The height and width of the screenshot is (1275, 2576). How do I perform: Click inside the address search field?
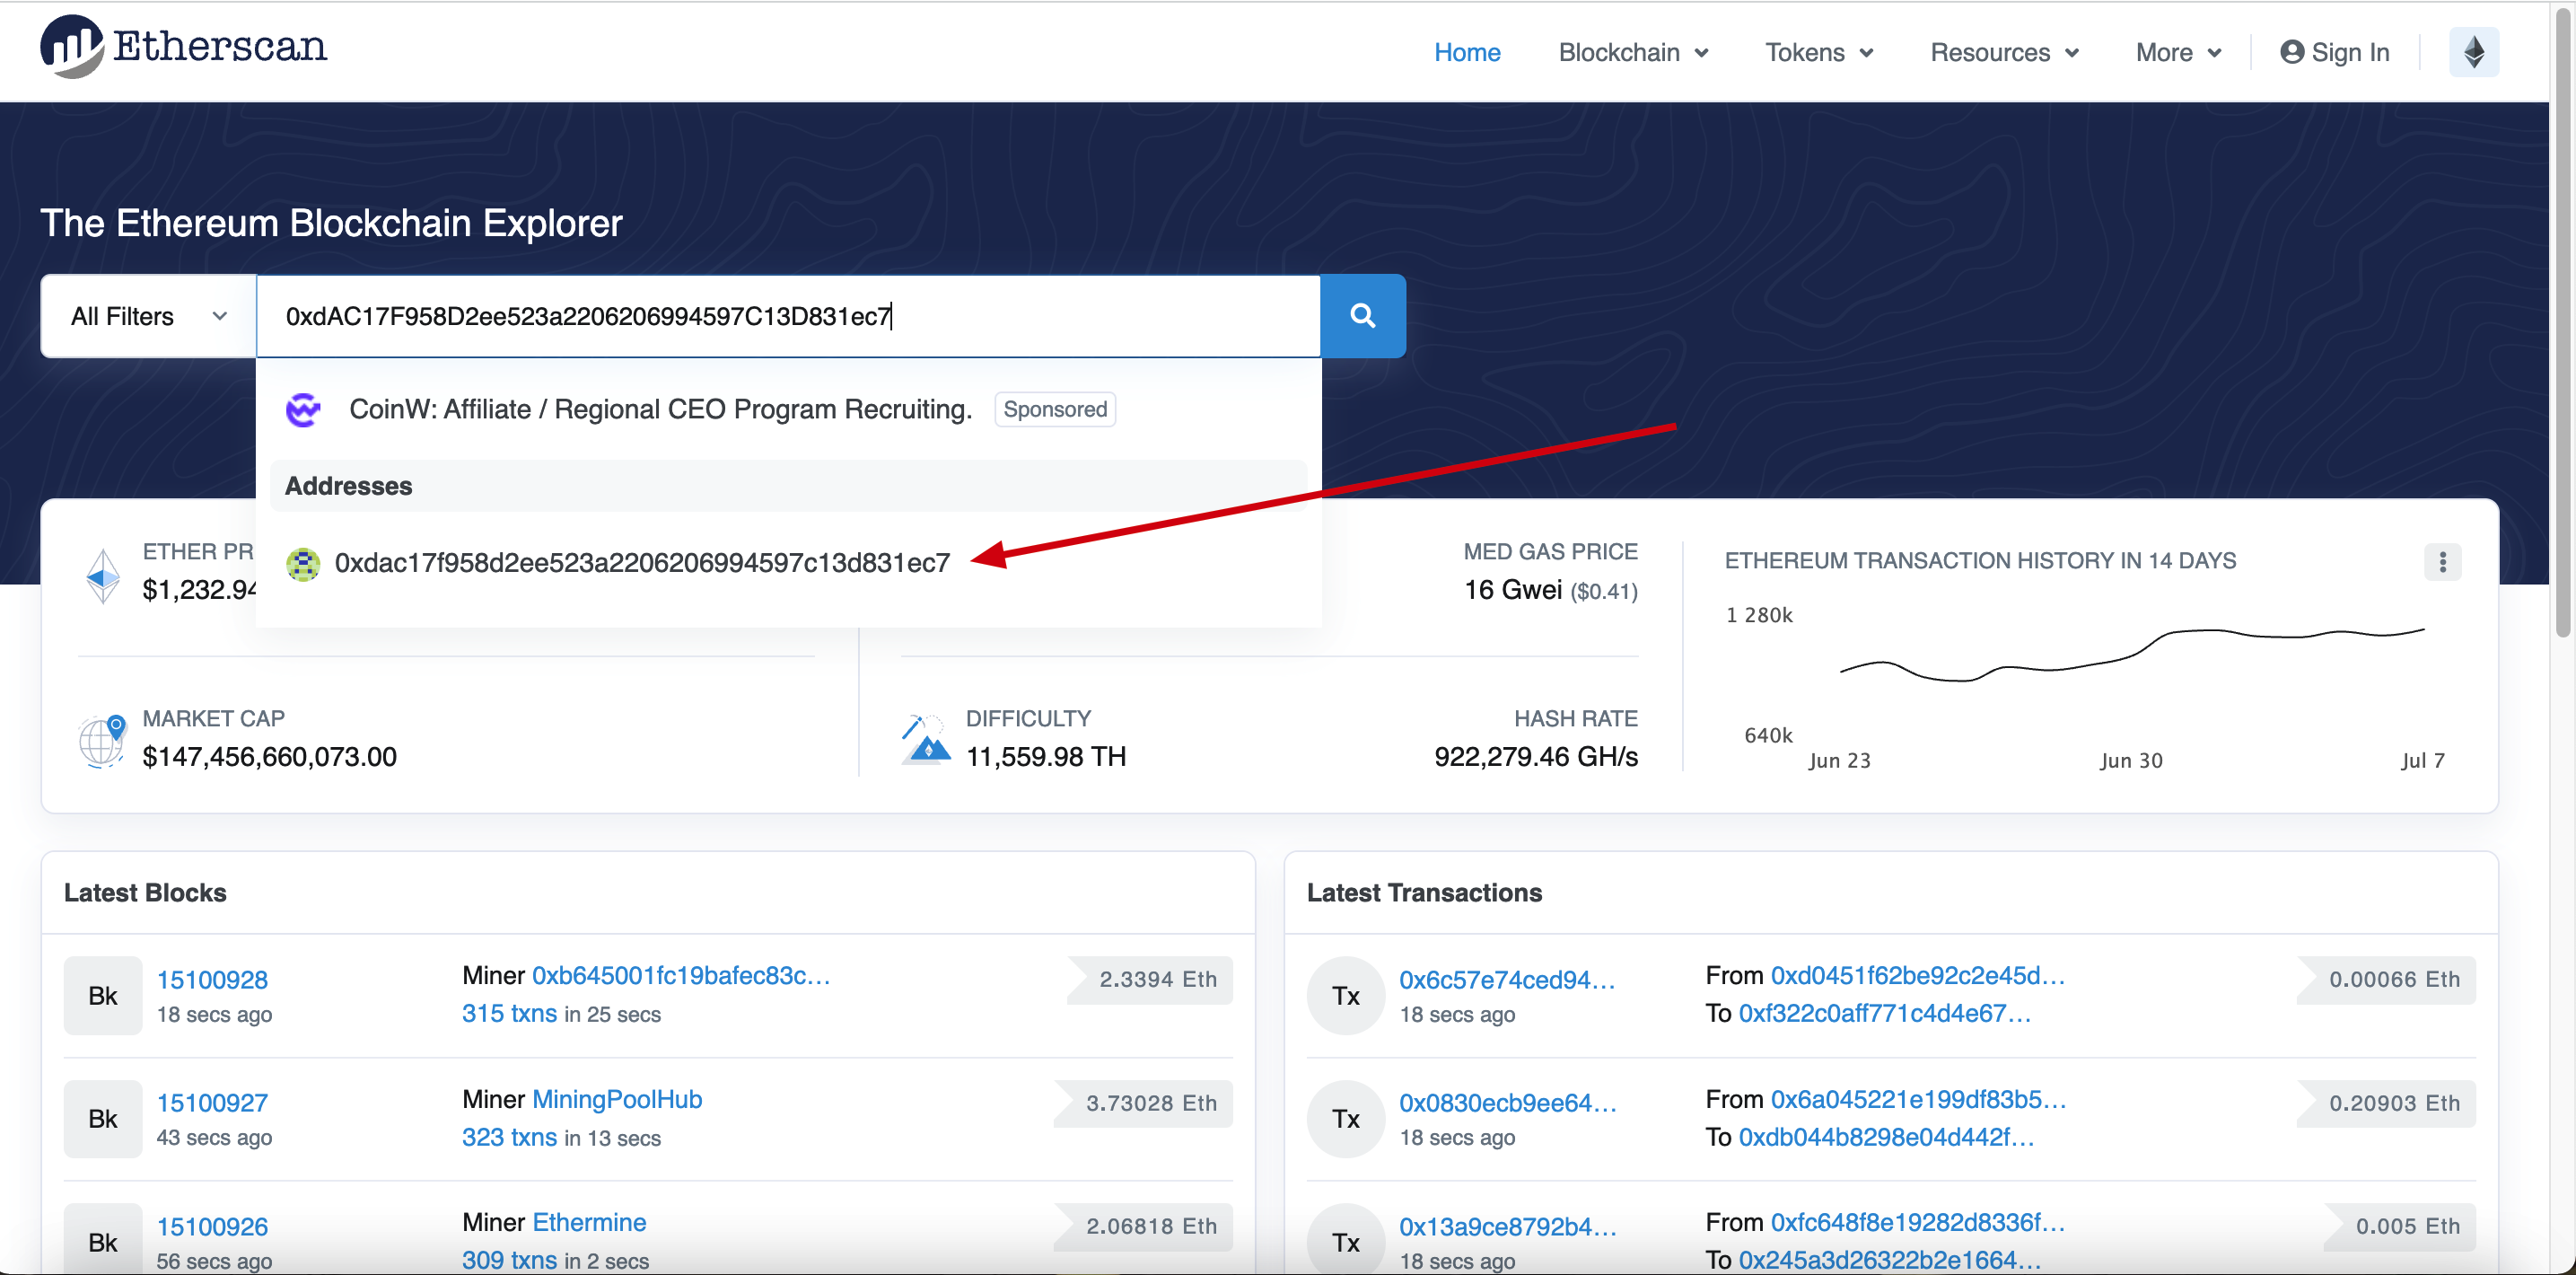1100,317
